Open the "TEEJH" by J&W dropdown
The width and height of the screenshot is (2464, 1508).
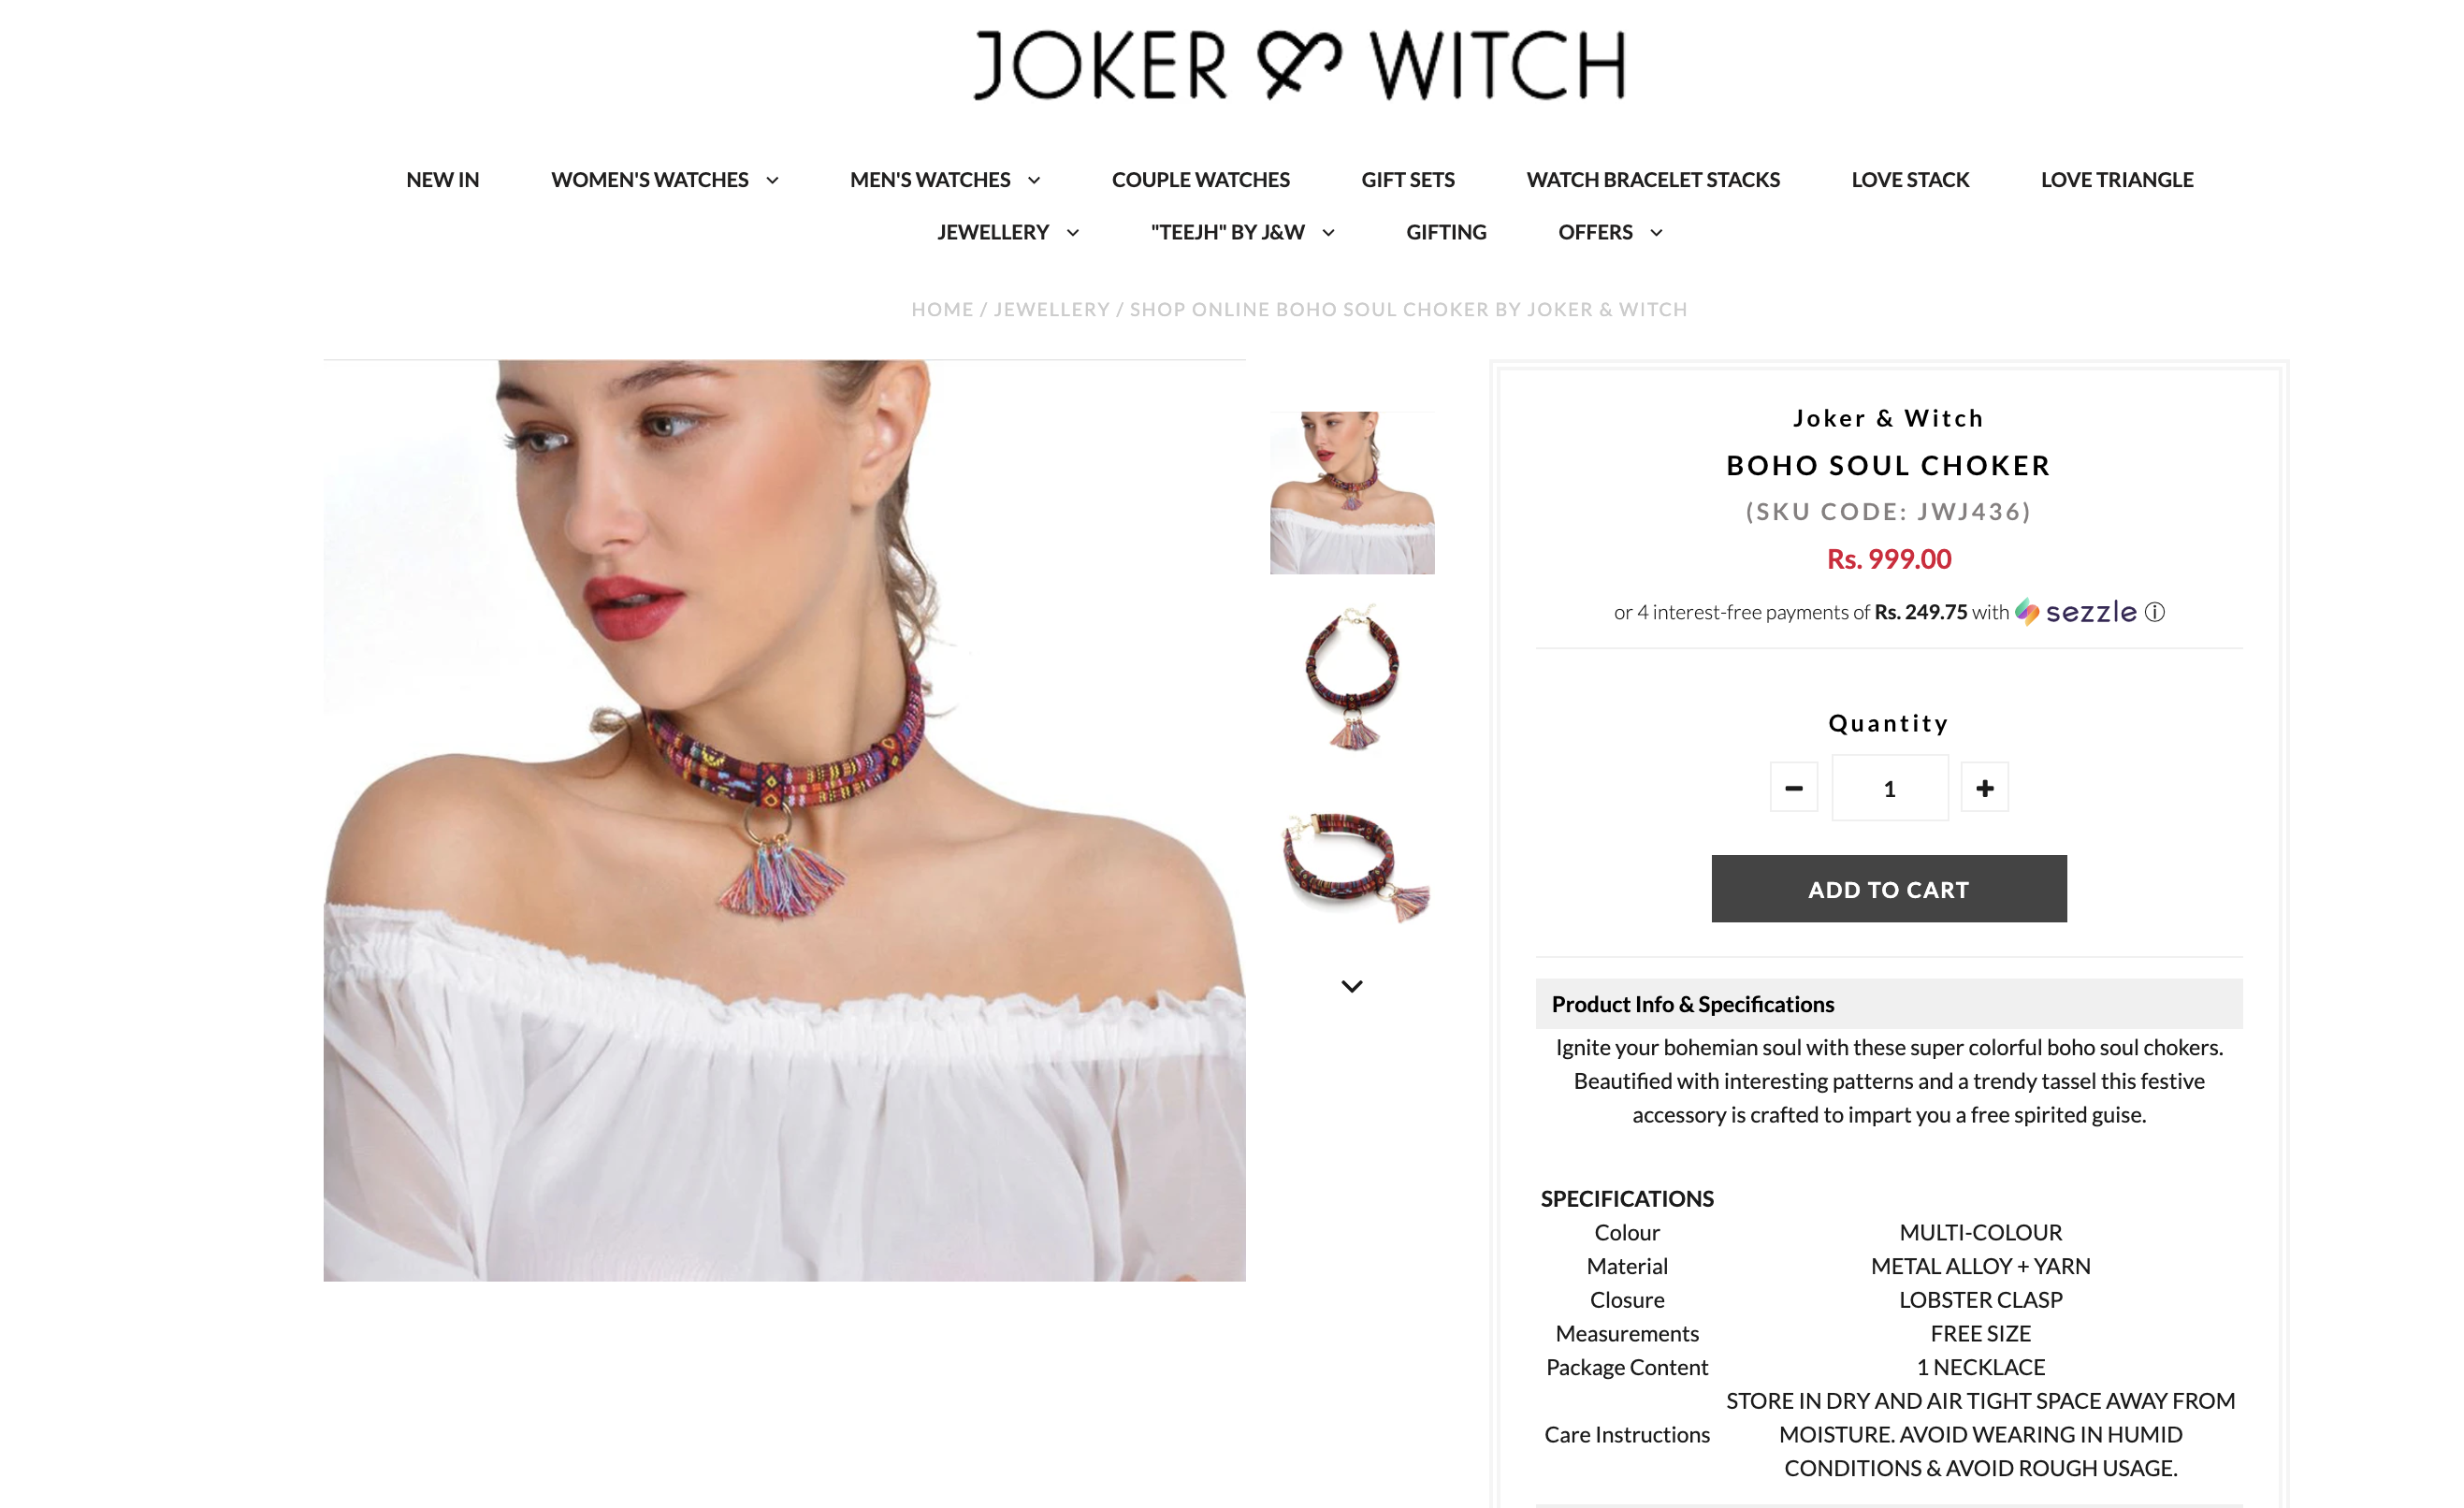(1242, 232)
